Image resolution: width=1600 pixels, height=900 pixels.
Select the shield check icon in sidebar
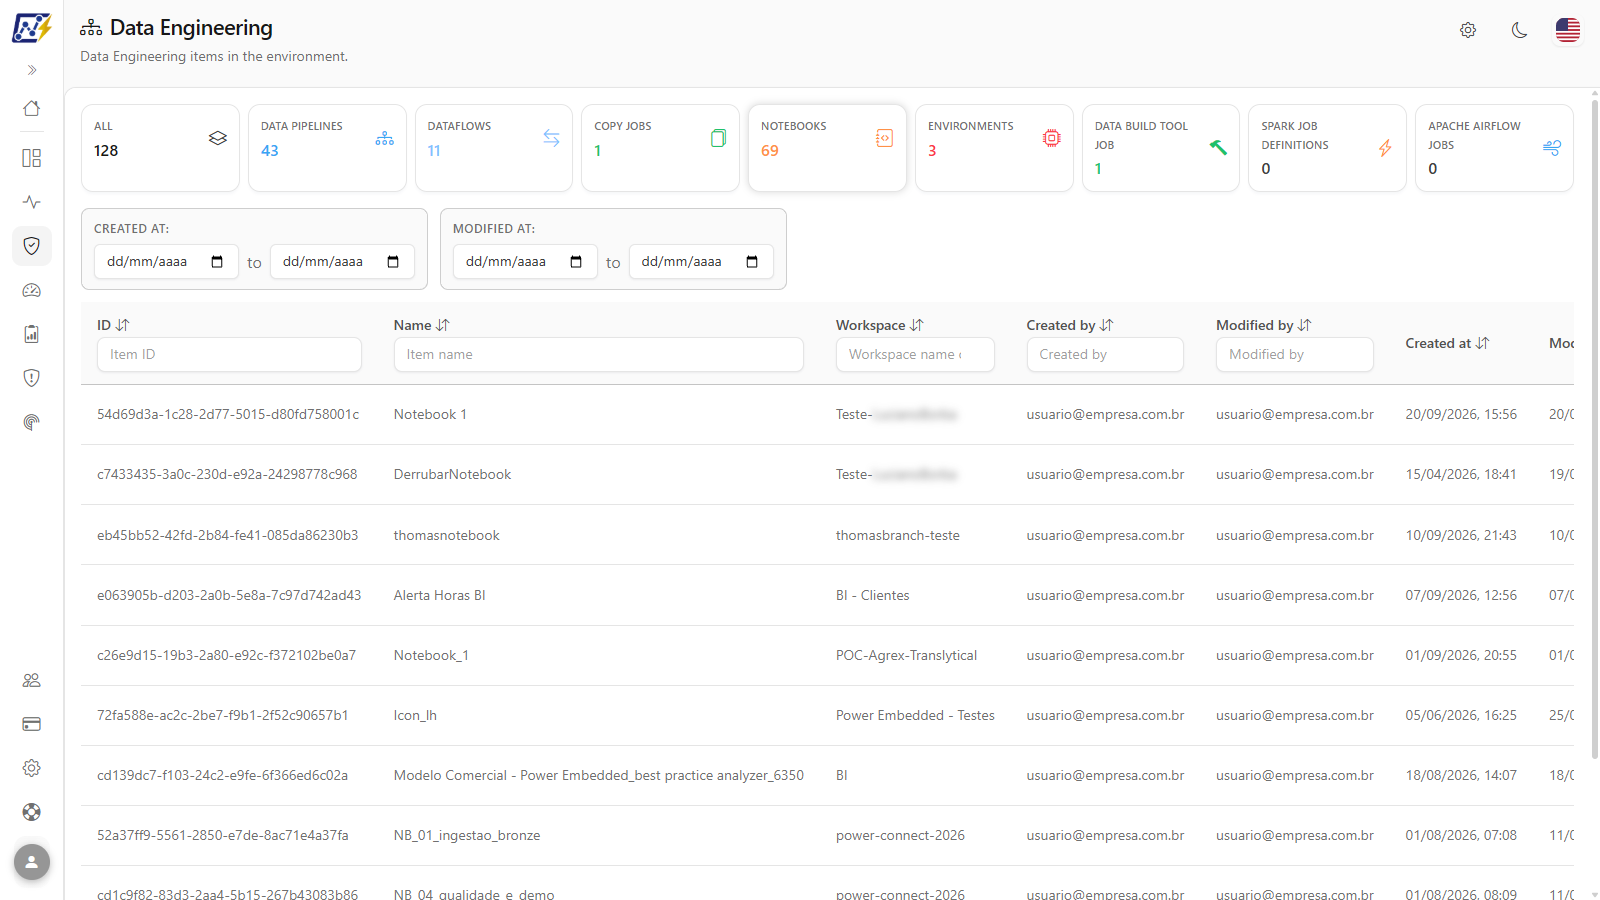coord(32,246)
